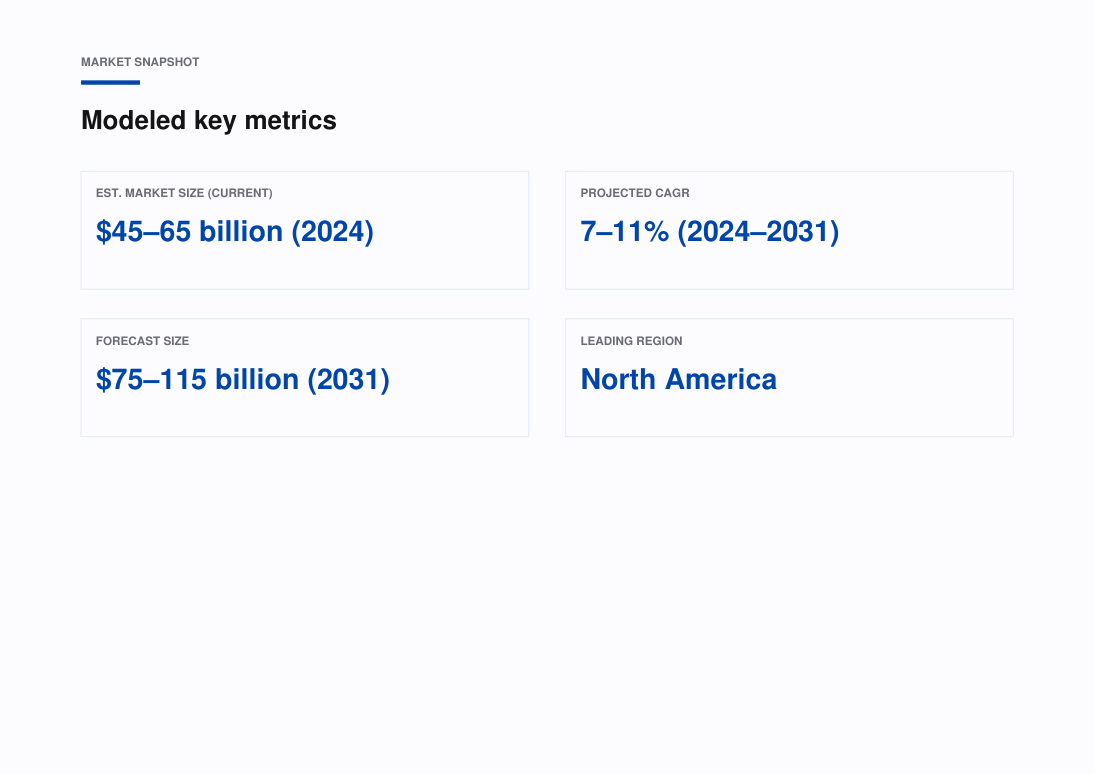Click the LEADING REGION label
This screenshot has height=774, width=1095.
(631, 341)
